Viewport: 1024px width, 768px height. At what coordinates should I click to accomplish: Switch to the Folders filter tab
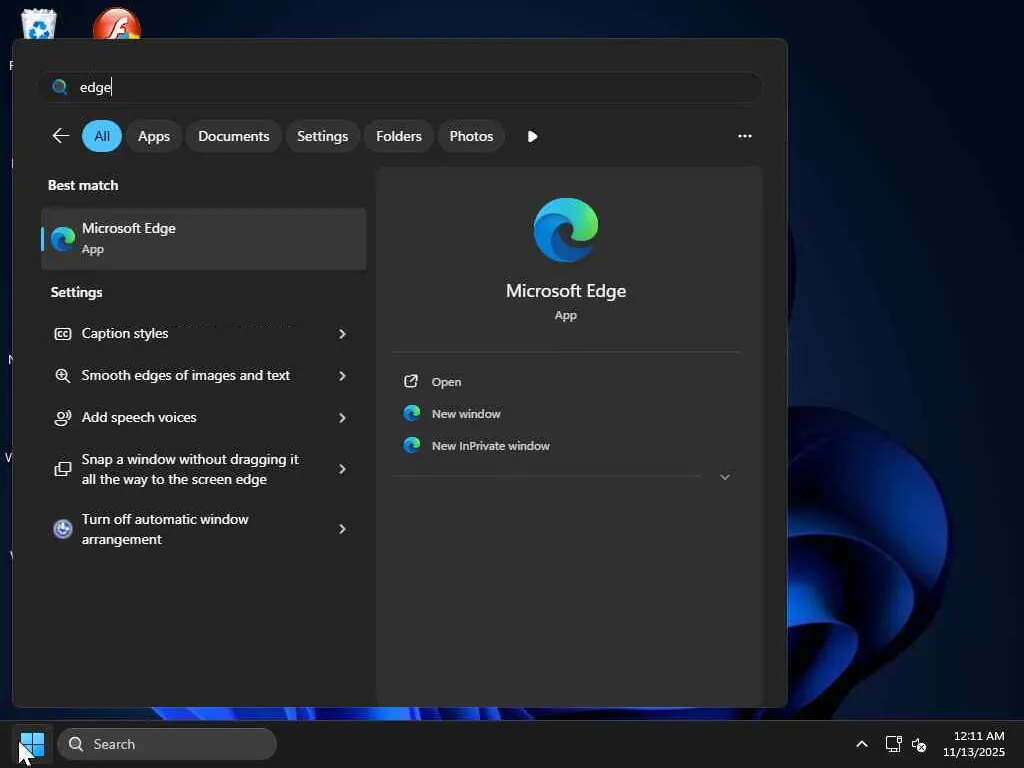[x=399, y=136]
